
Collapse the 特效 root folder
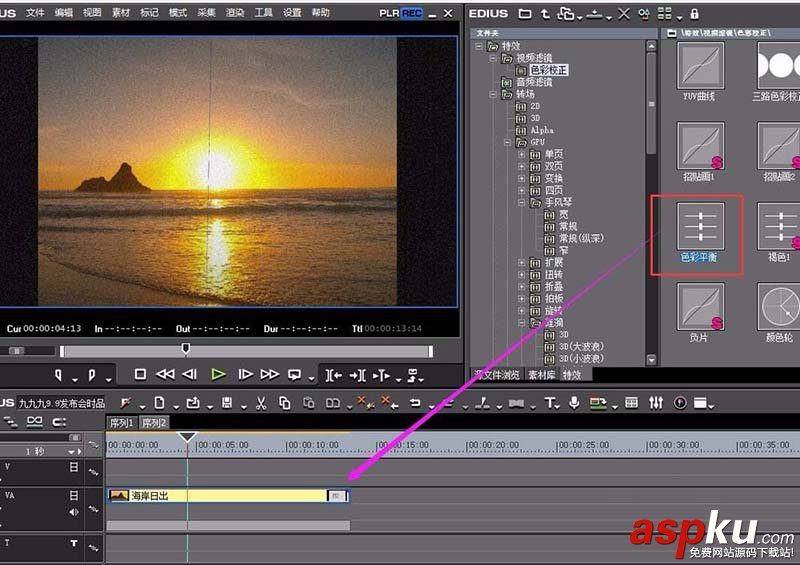479,46
